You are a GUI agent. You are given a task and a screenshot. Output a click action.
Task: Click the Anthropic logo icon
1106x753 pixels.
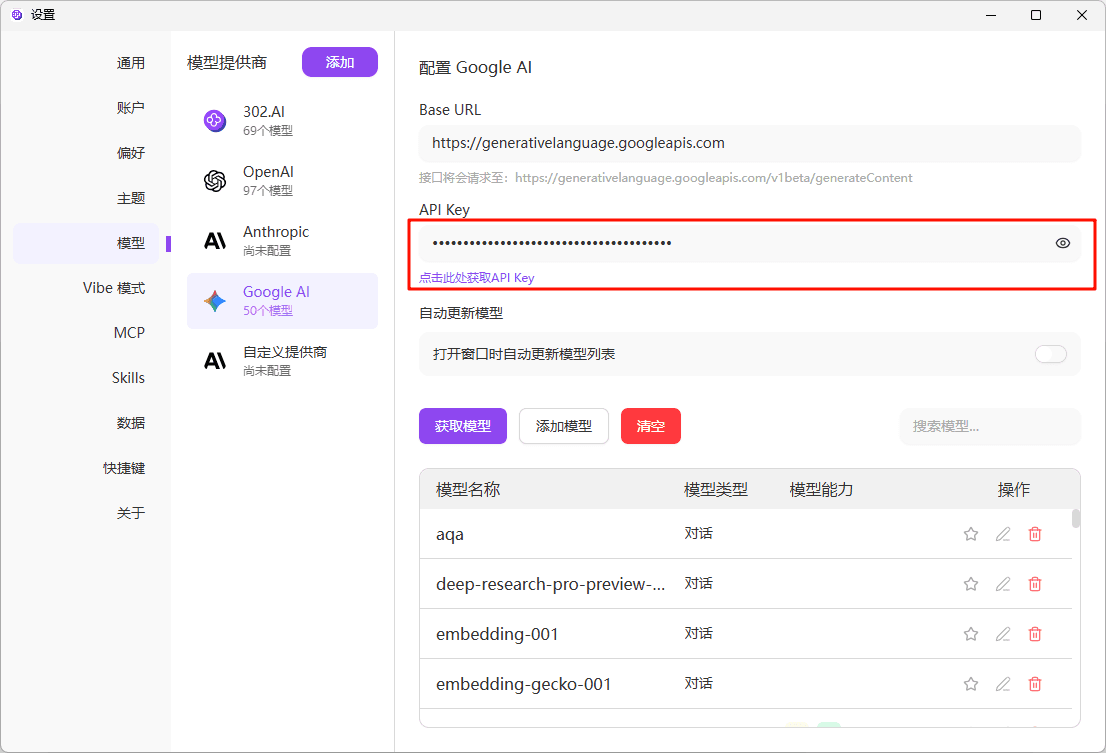click(x=215, y=241)
